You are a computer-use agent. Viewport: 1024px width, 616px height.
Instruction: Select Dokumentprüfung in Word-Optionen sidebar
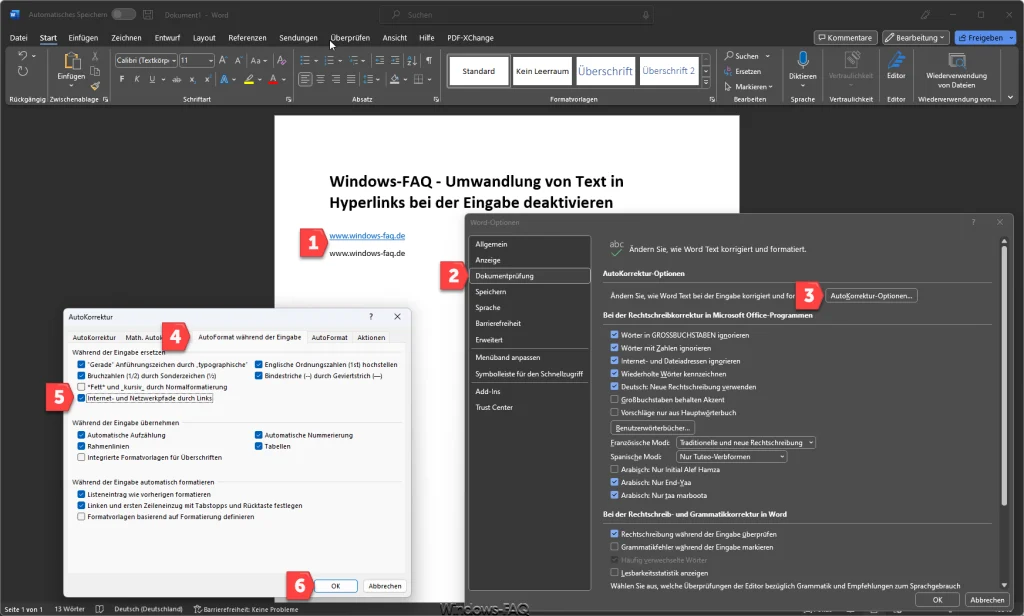coord(530,276)
